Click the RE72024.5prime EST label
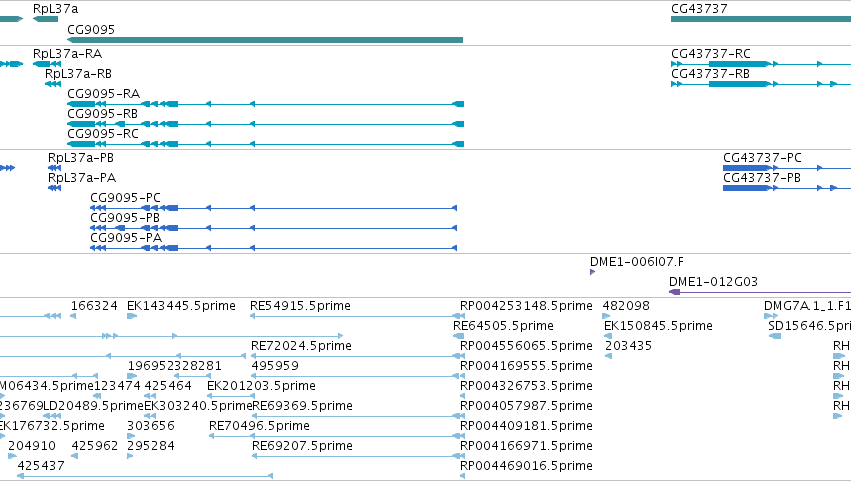Screen dimensions: 851x481 [301, 346]
